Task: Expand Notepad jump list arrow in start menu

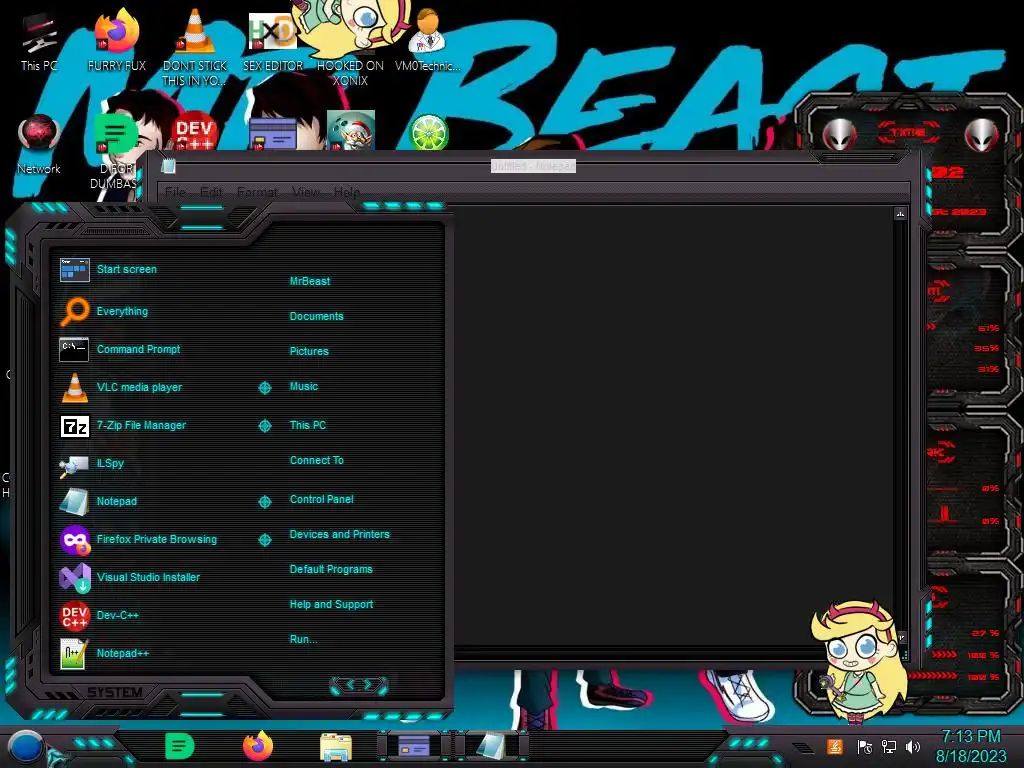Action: [264, 502]
